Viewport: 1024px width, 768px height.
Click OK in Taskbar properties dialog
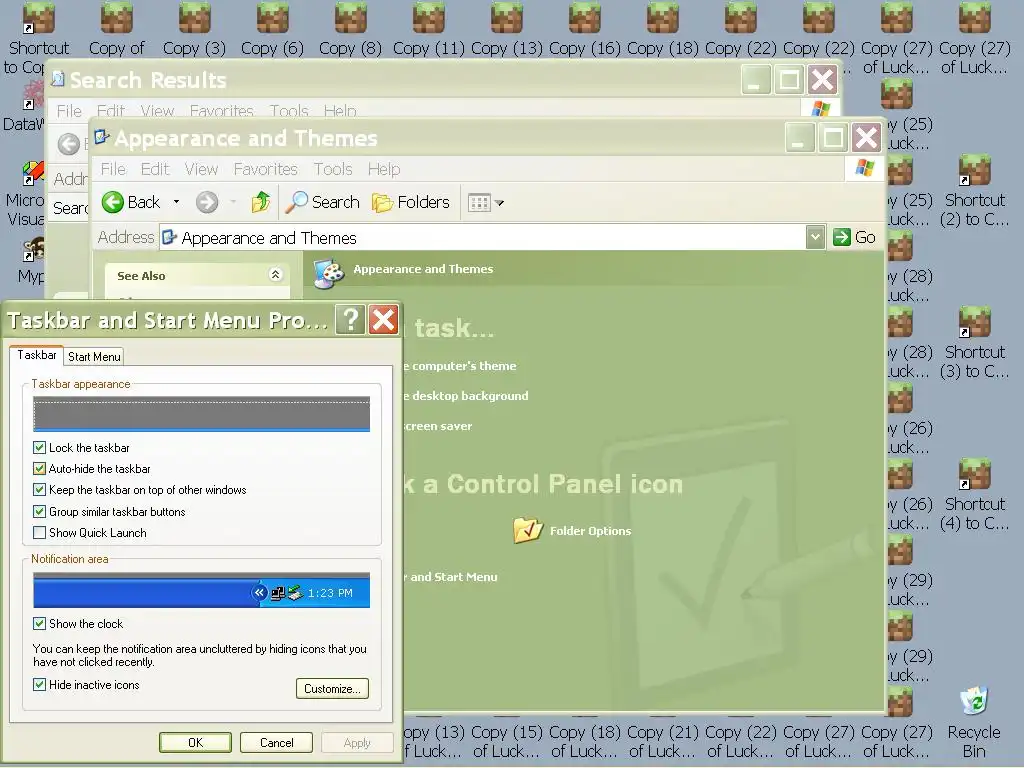[195, 743]
